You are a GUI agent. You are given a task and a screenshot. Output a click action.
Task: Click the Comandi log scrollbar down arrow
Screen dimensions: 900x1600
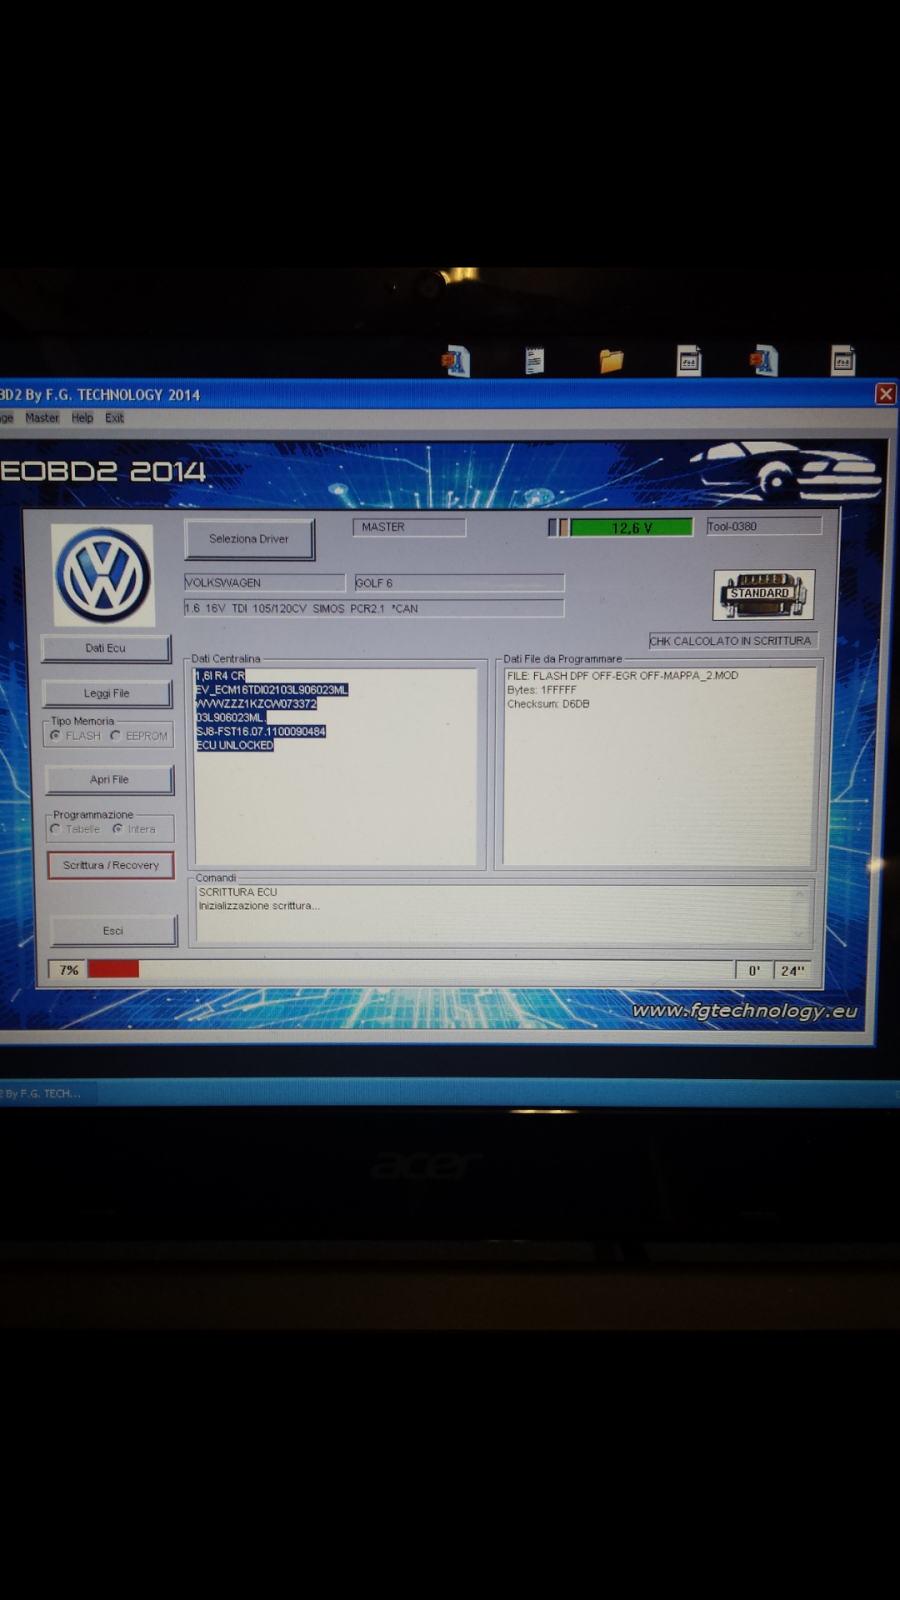tap(799, 933)
